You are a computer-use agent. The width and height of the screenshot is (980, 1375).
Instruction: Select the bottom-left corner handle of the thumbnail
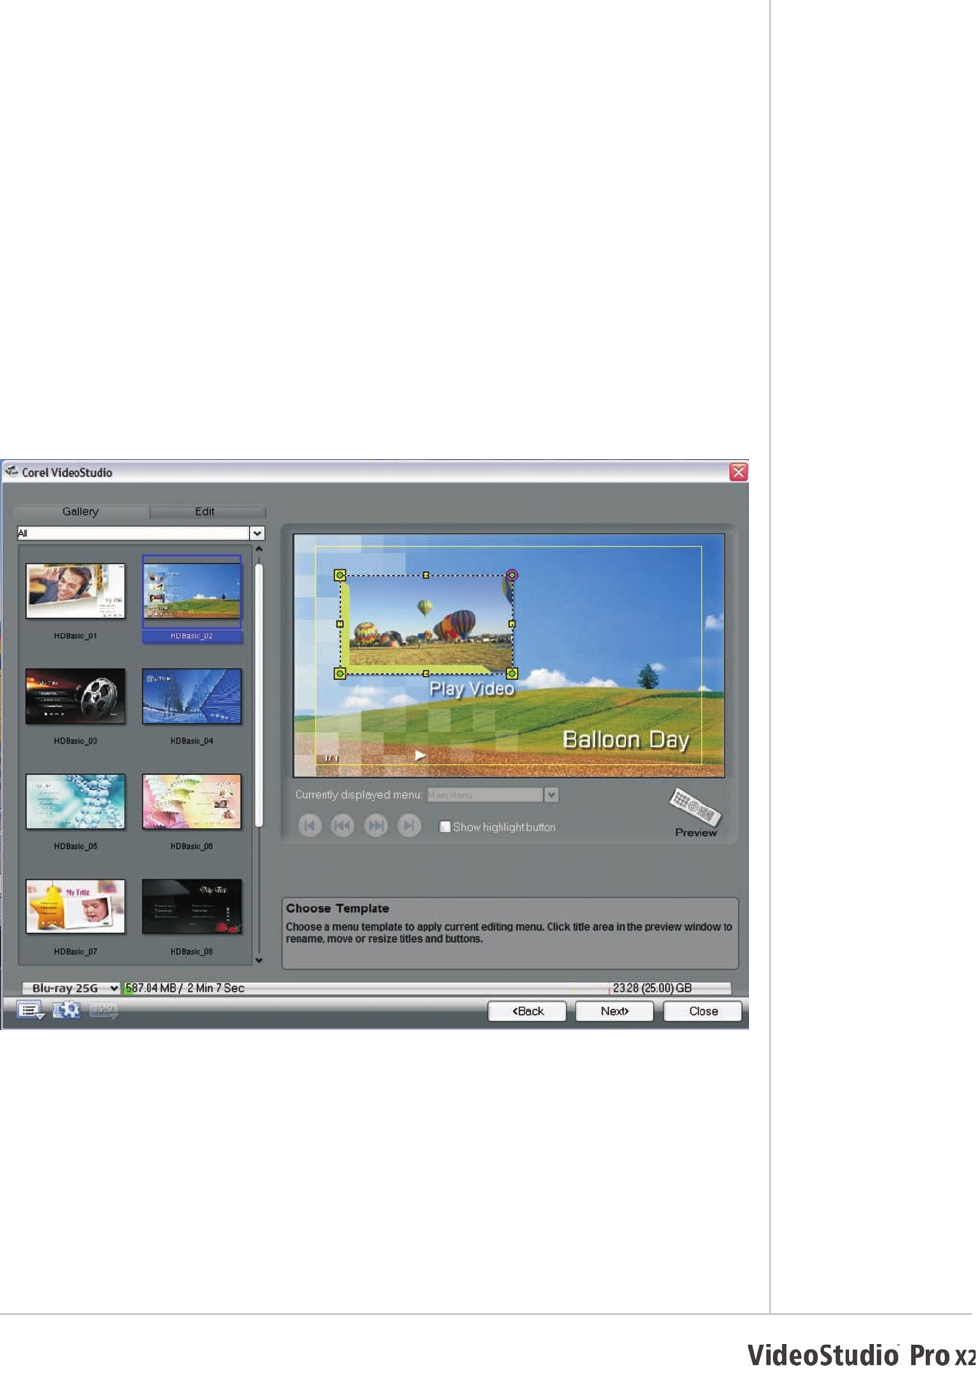pyautogui.click(x=340, y=674)
